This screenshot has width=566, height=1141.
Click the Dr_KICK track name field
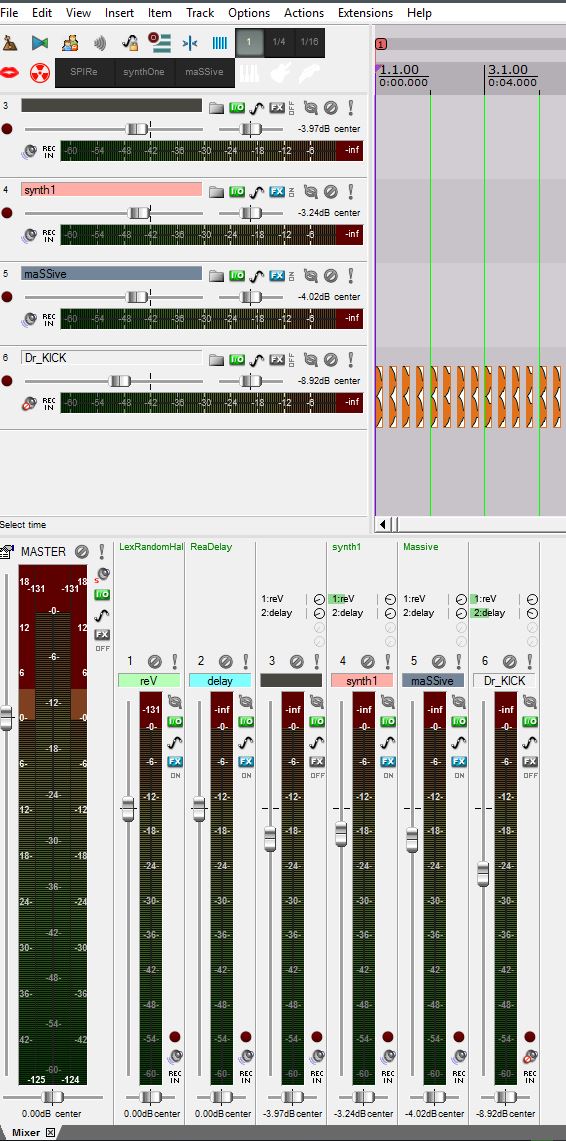pos(111,357)
